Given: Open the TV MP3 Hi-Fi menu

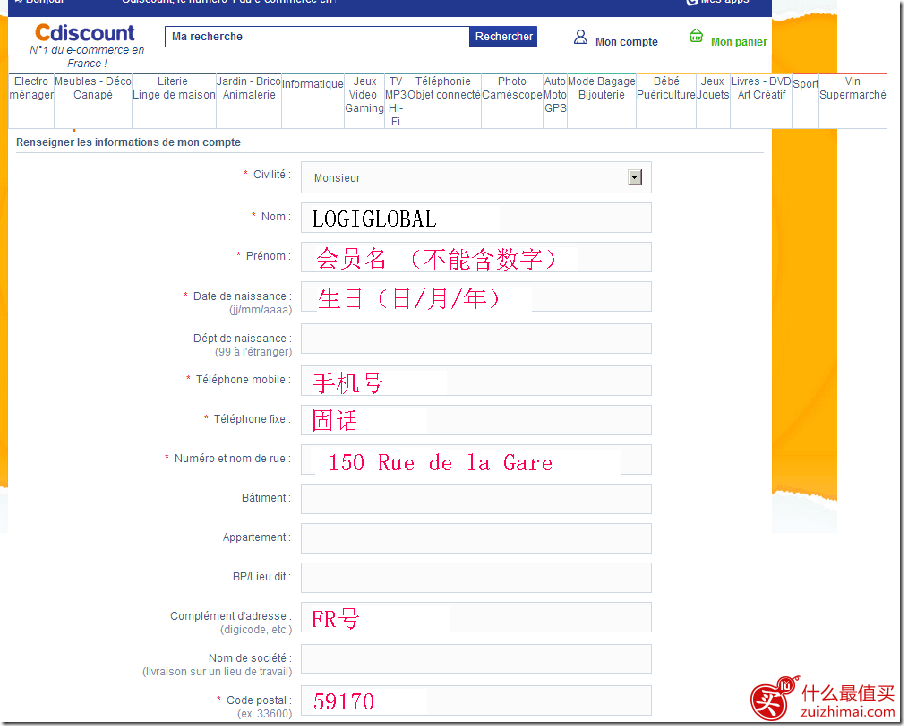Looking at the screenshot, I should [x=396, y=101].
